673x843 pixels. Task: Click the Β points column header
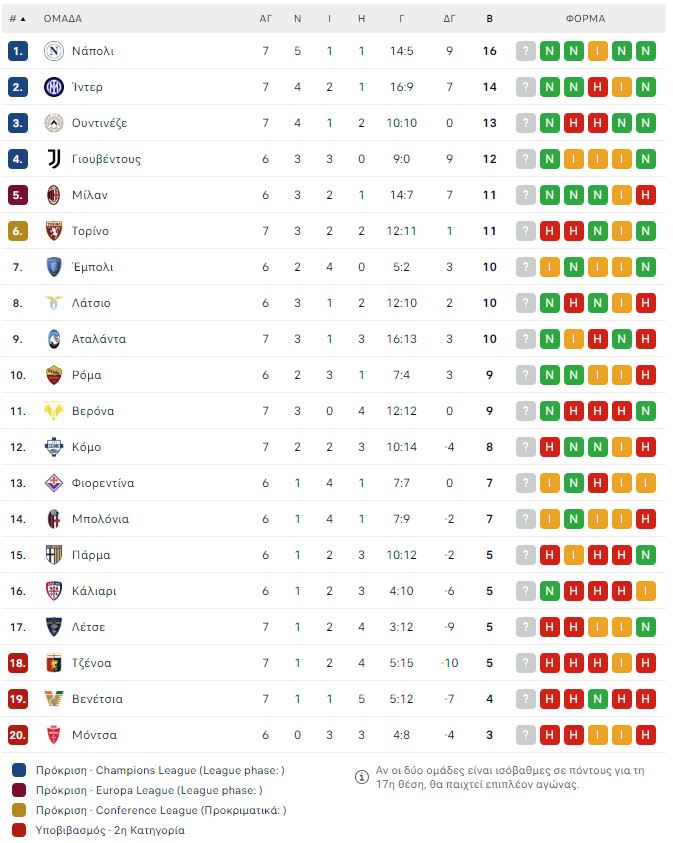[x=489, y=18]
